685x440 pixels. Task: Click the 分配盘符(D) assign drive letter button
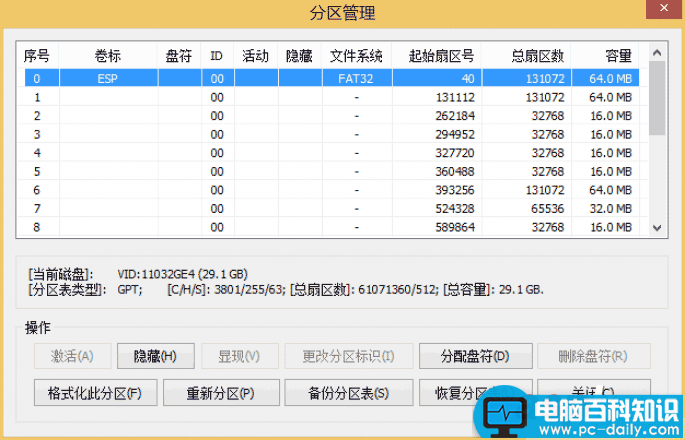[475, 356]
